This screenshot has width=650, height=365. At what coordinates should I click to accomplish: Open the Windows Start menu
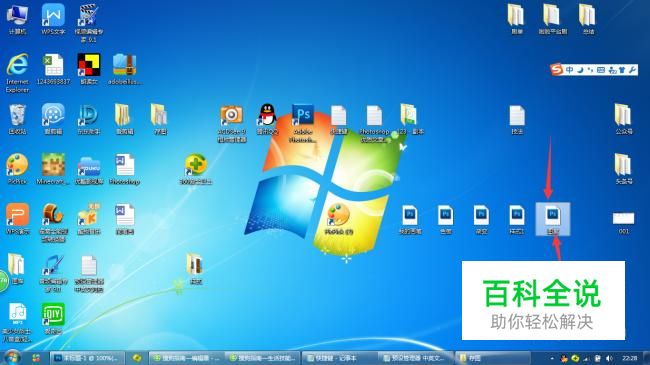click(x=12, y=358)
